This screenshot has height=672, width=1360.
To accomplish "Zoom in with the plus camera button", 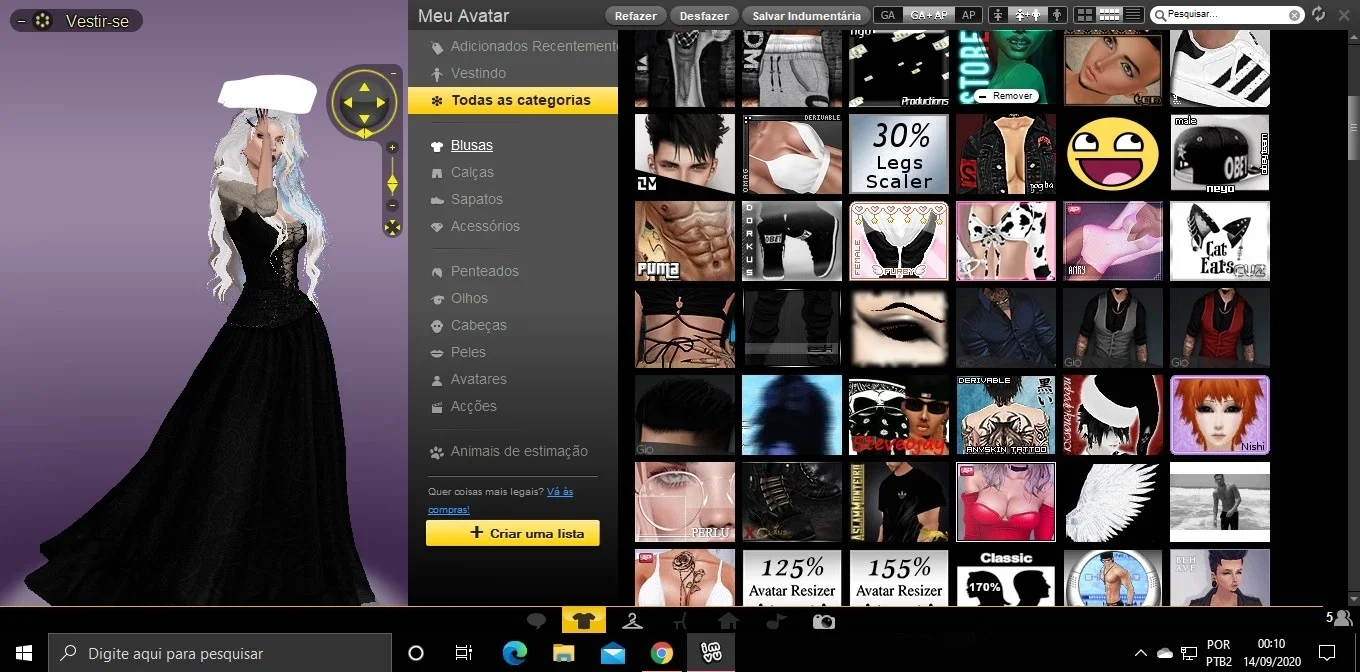I will pos(392,148).
